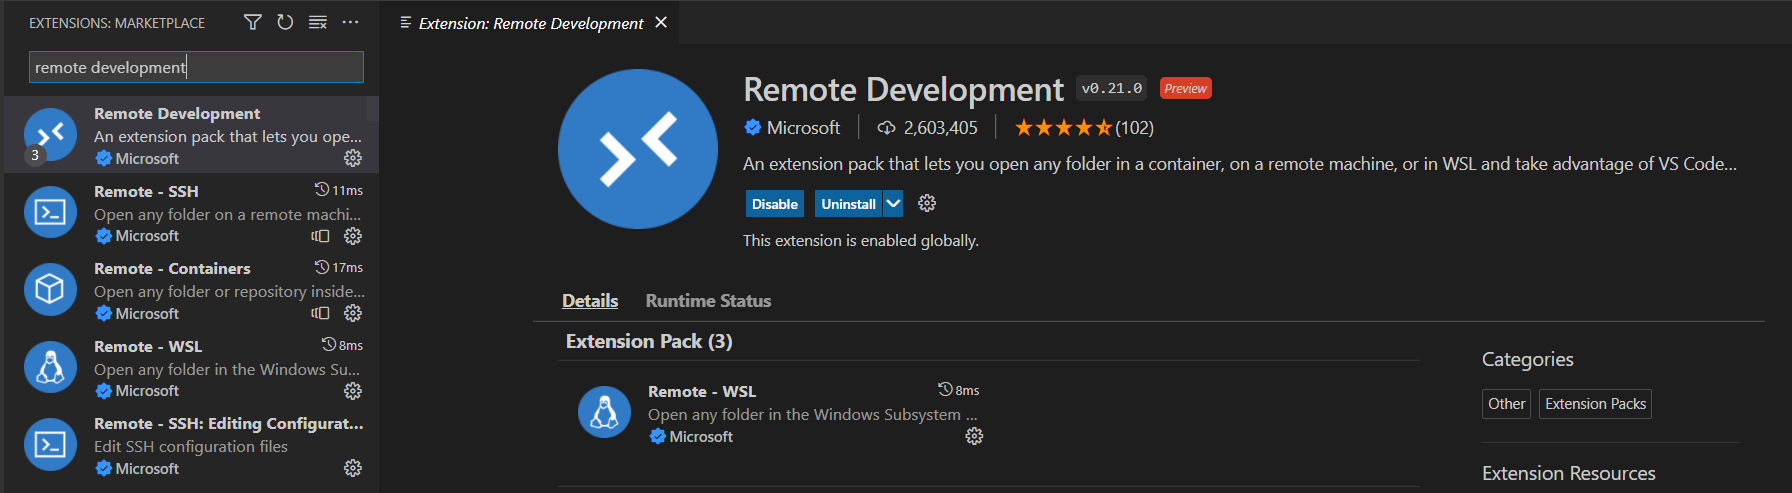Click the extensions search input field
The image size is (1792, 493).
196,67
